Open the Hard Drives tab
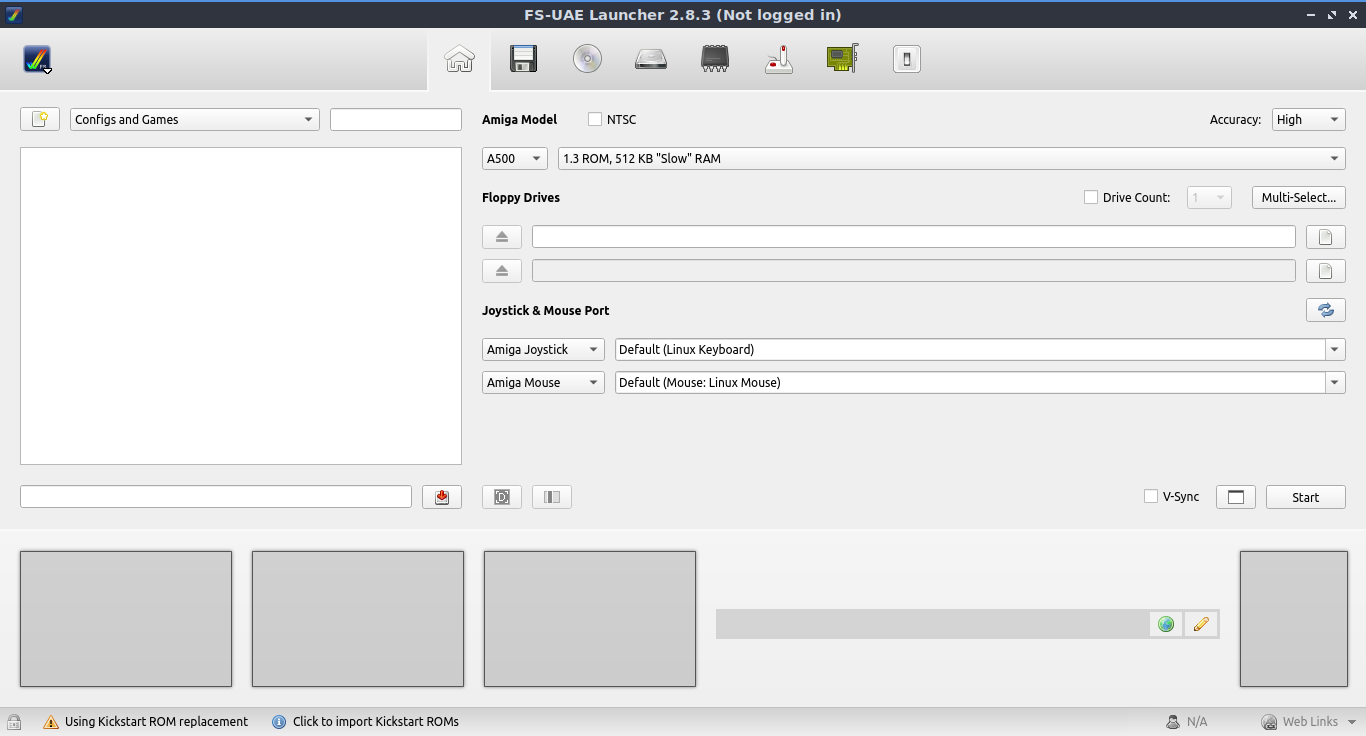The width and height of the screenshot is (1366, 736). pyautogui.click(x=651, y=59)
